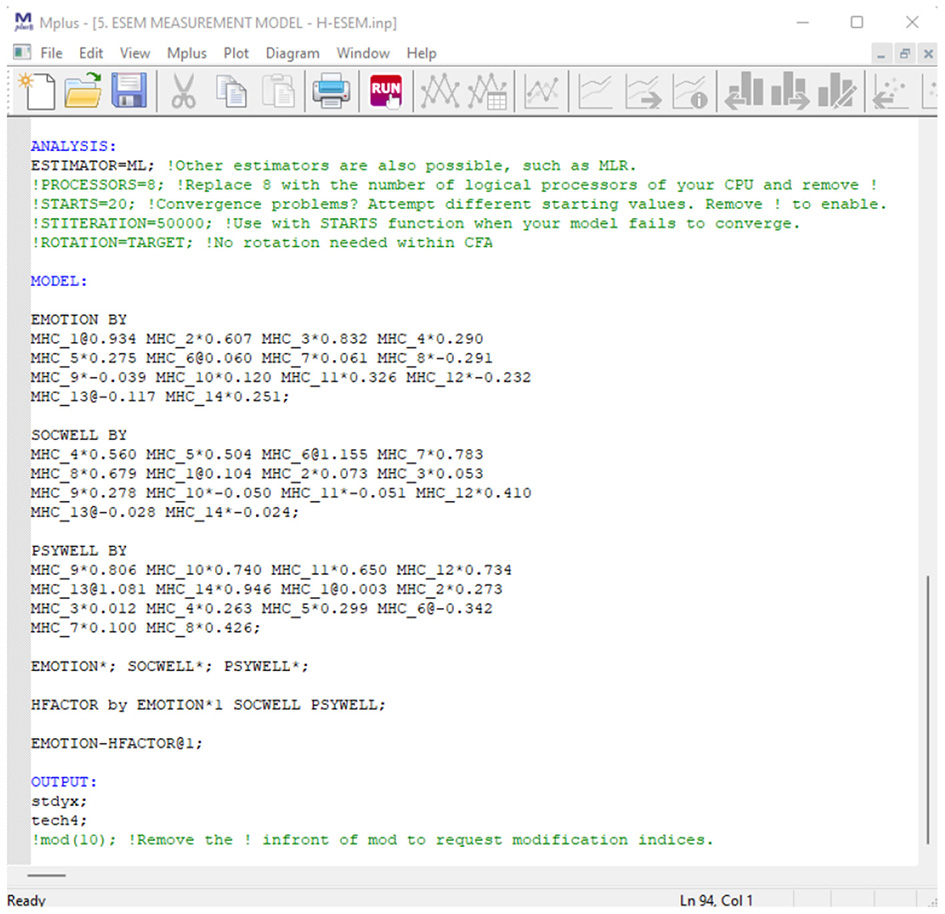Click the scissors Cut icon
This screenshot has width=945, height=914.
[x=183, y=92]
